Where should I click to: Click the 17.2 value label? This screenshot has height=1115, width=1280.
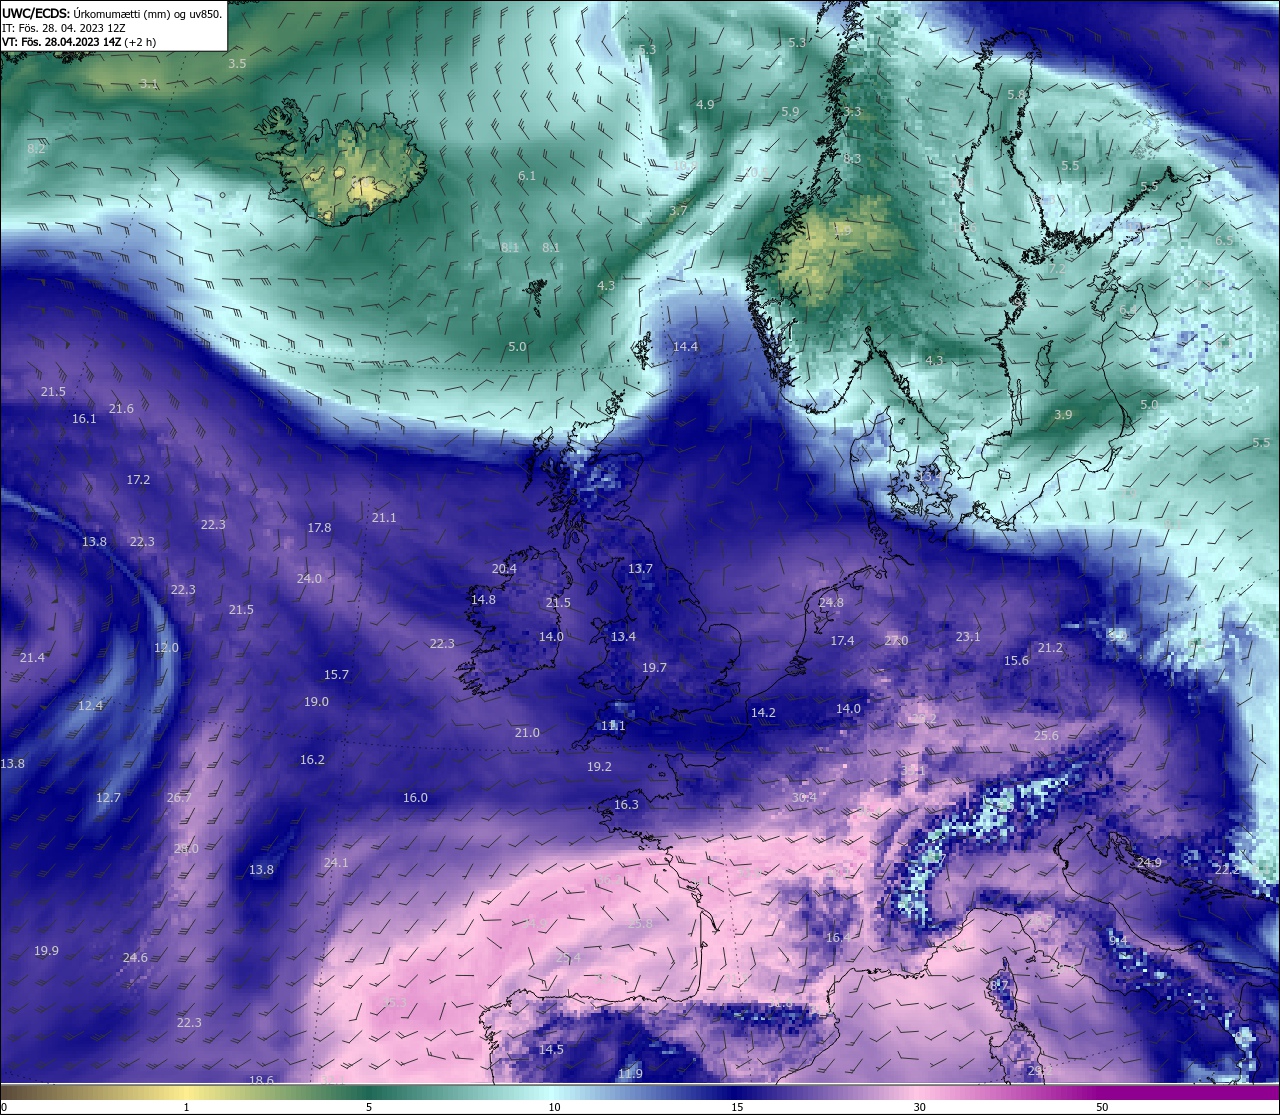coord(138,480)
